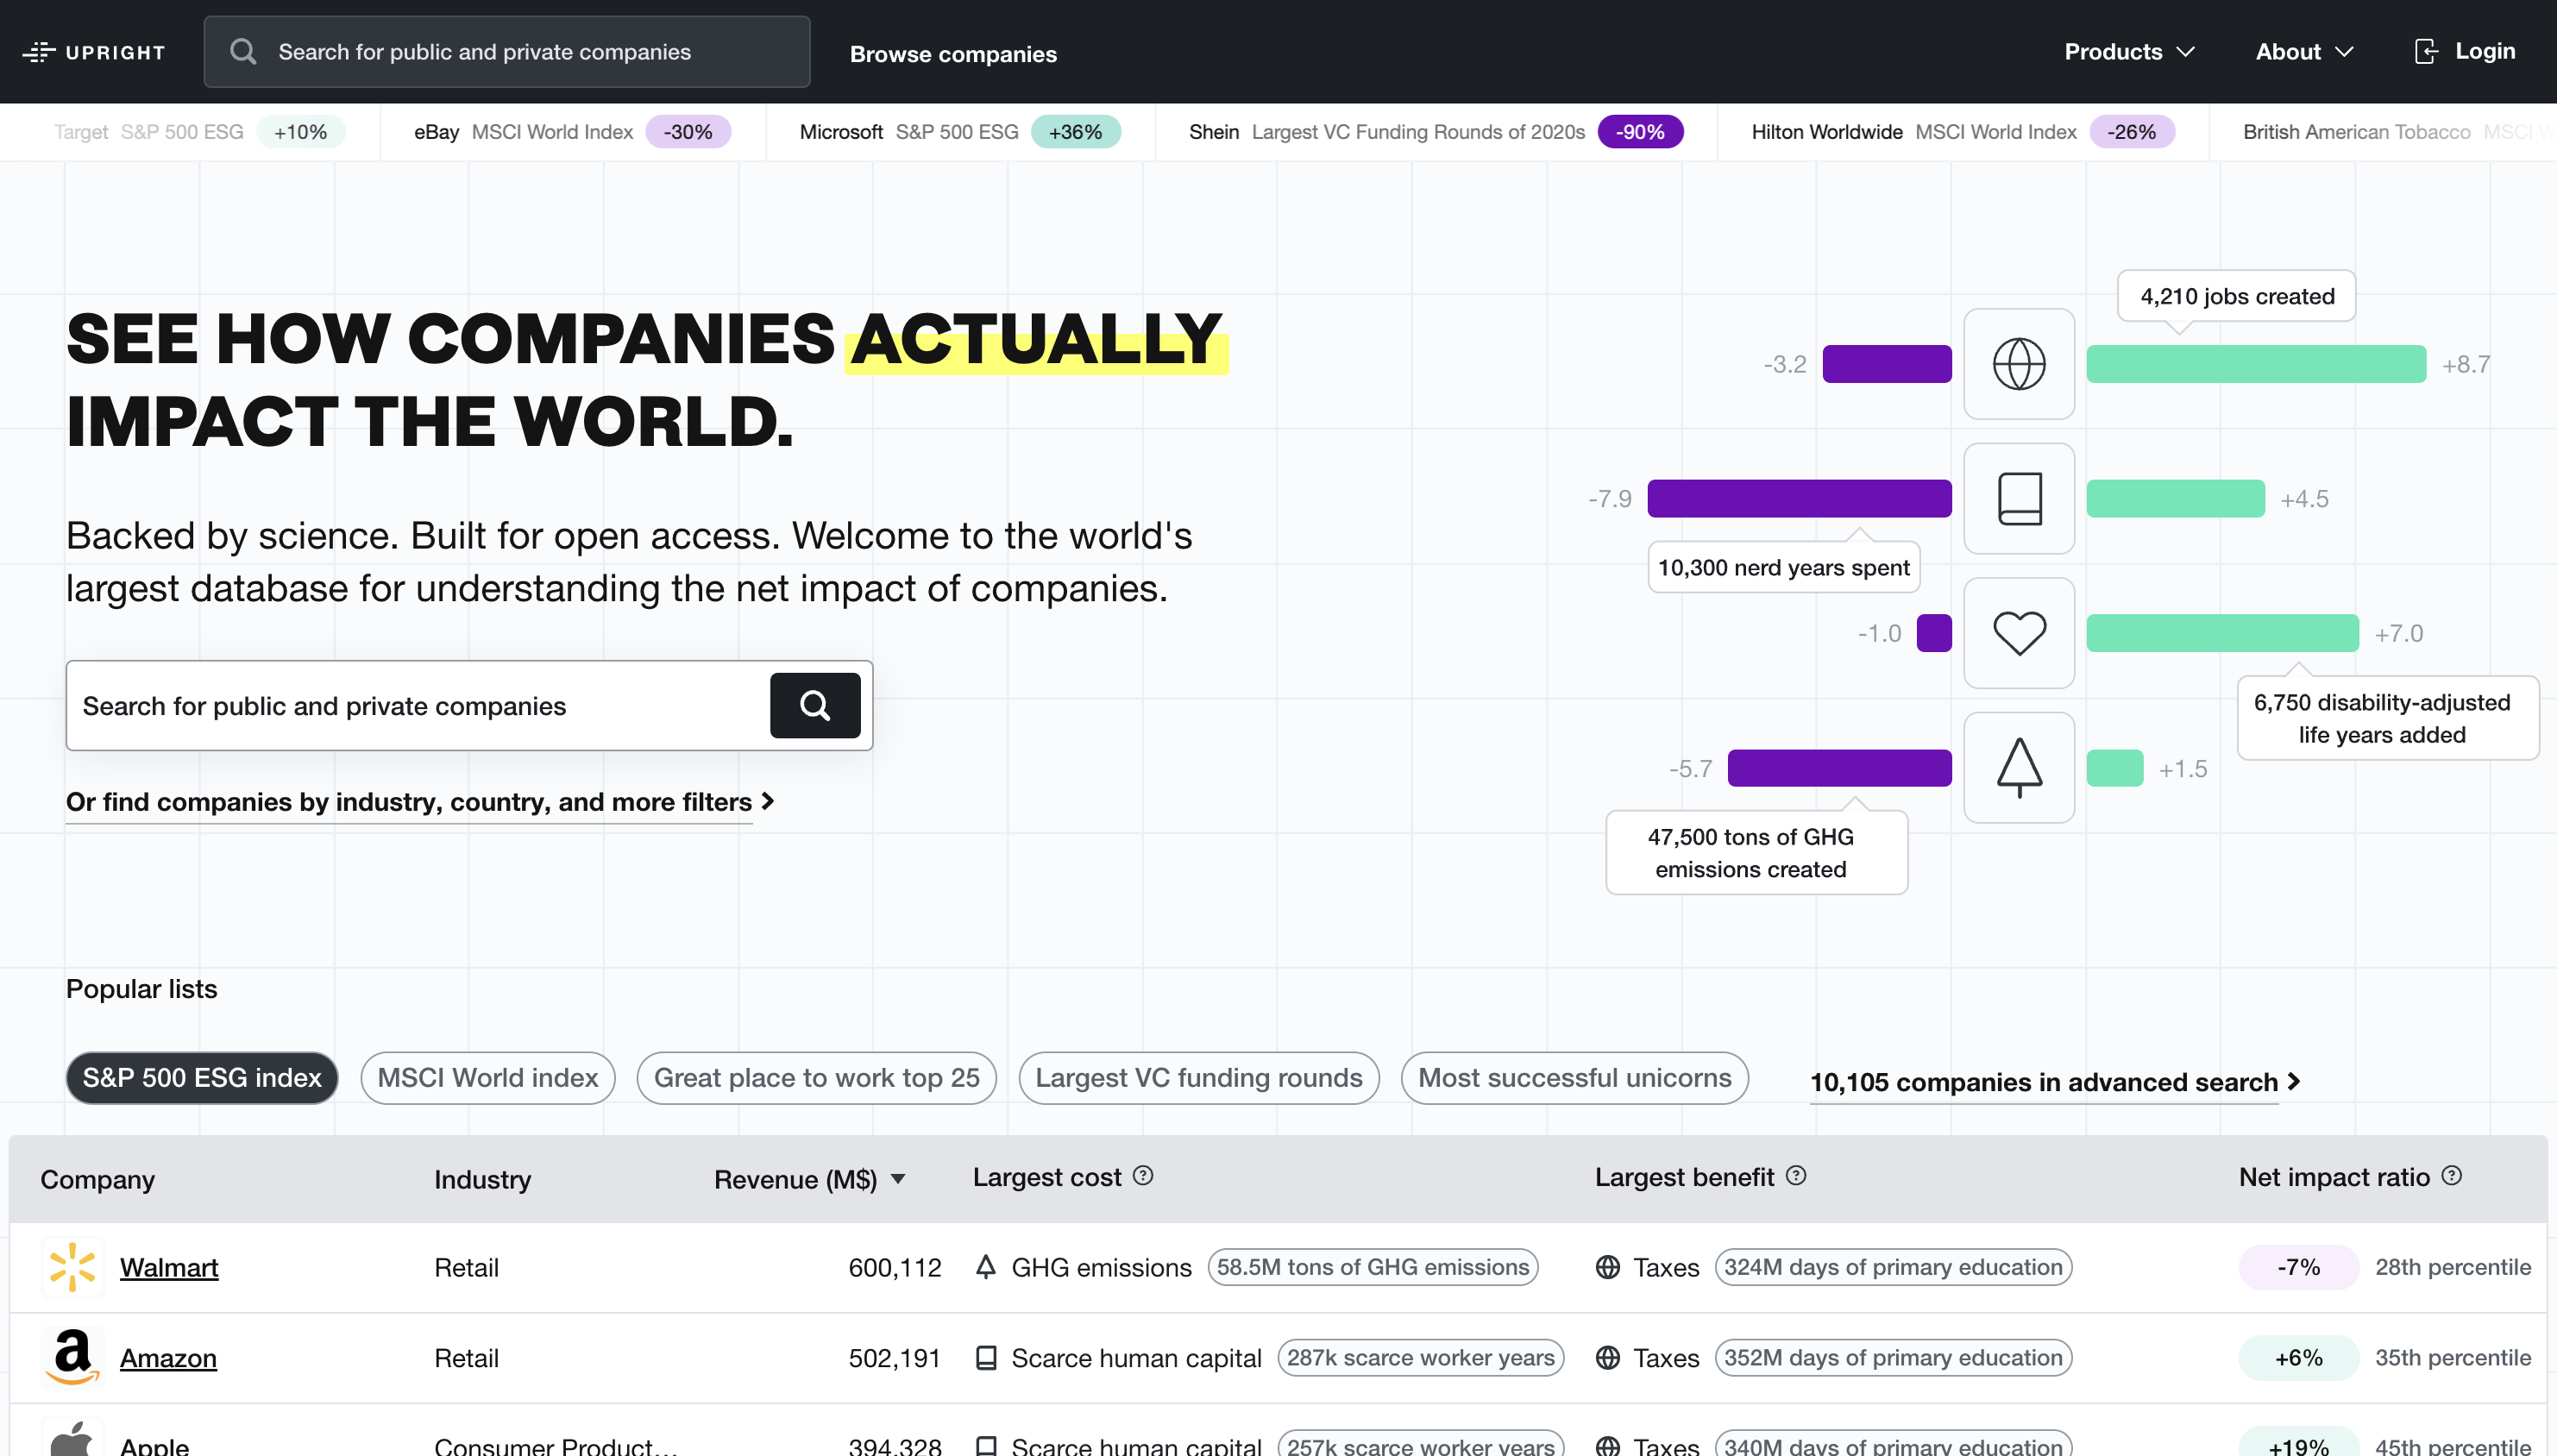
Task: Click Microsoft's +36% score badge
Action: 1076,131
